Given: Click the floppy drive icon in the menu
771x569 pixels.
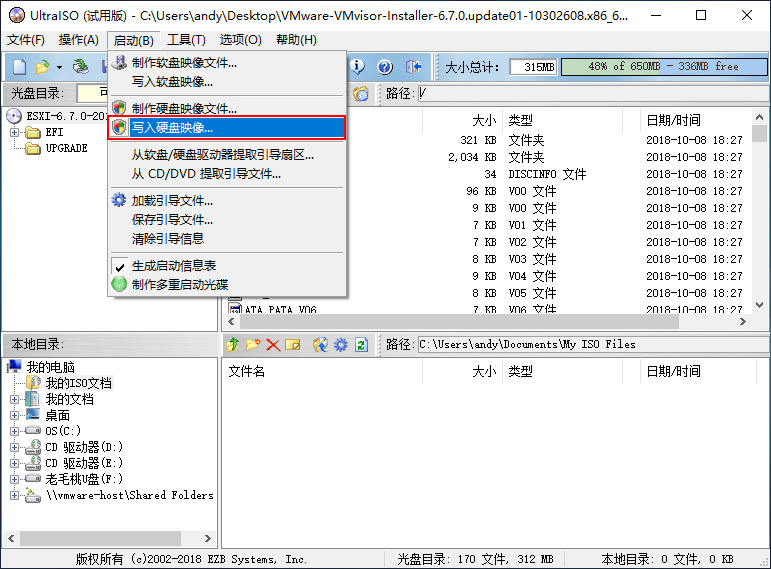Looking at the screenshot, I should click(119, 62).
